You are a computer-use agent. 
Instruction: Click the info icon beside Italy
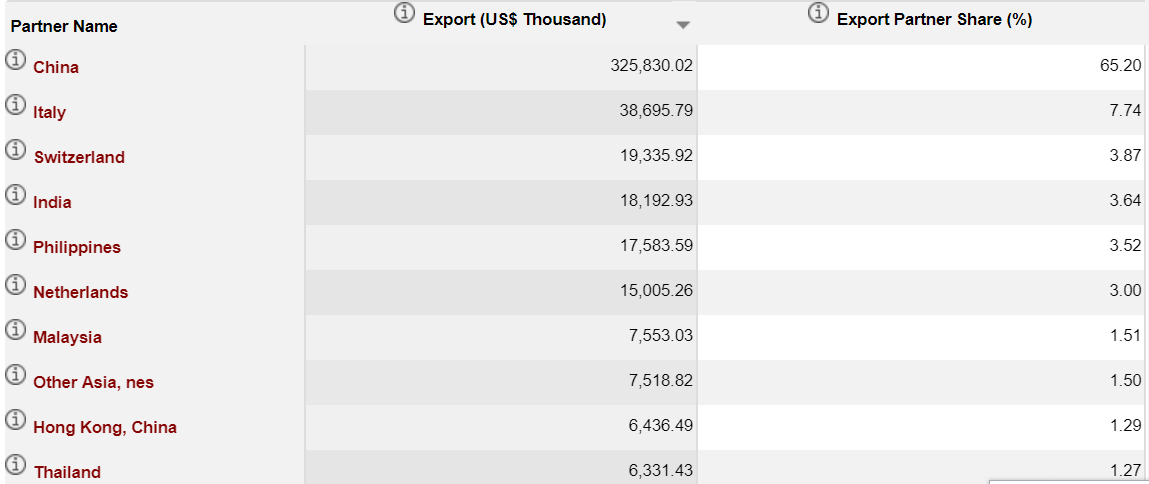click(x=16, y=105)
